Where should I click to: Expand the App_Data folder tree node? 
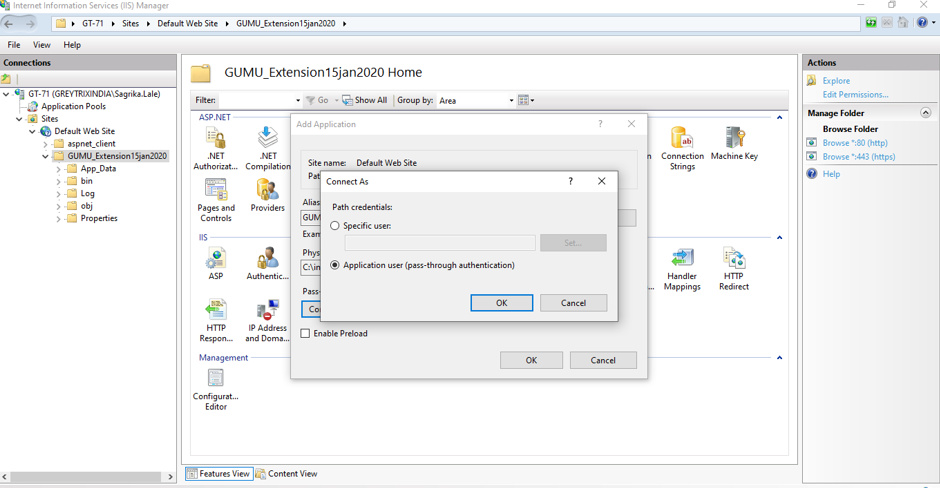(x=59, y=169)
